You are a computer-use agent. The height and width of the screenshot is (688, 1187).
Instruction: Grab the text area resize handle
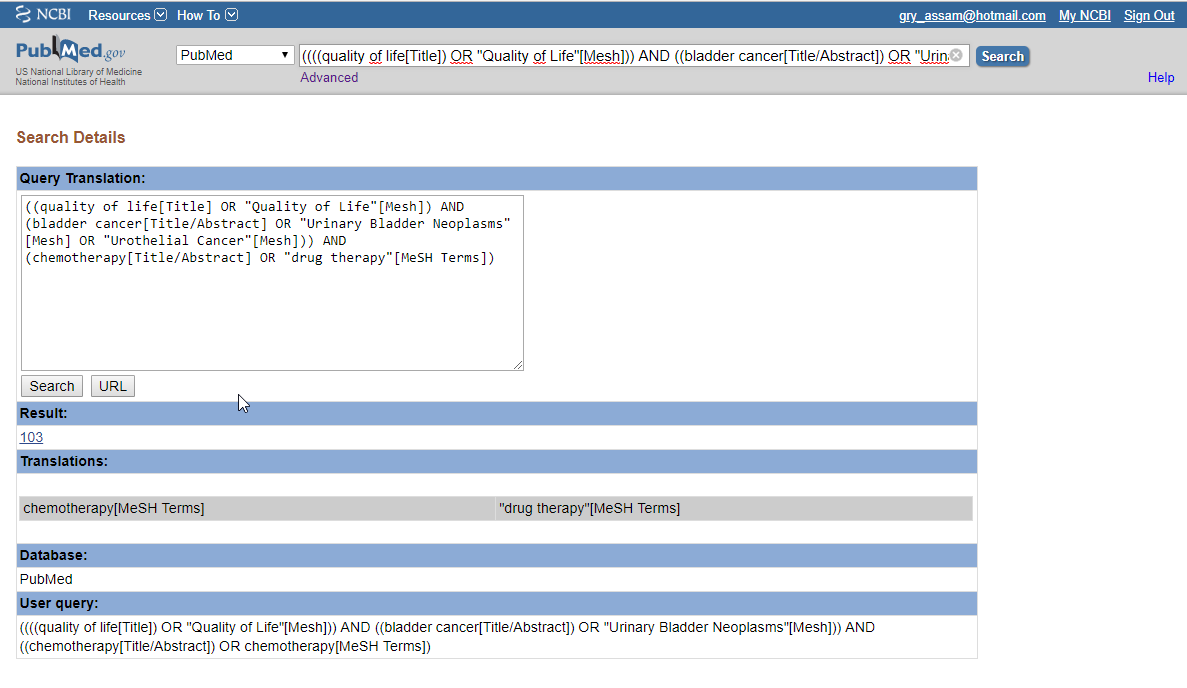[518, 365]
